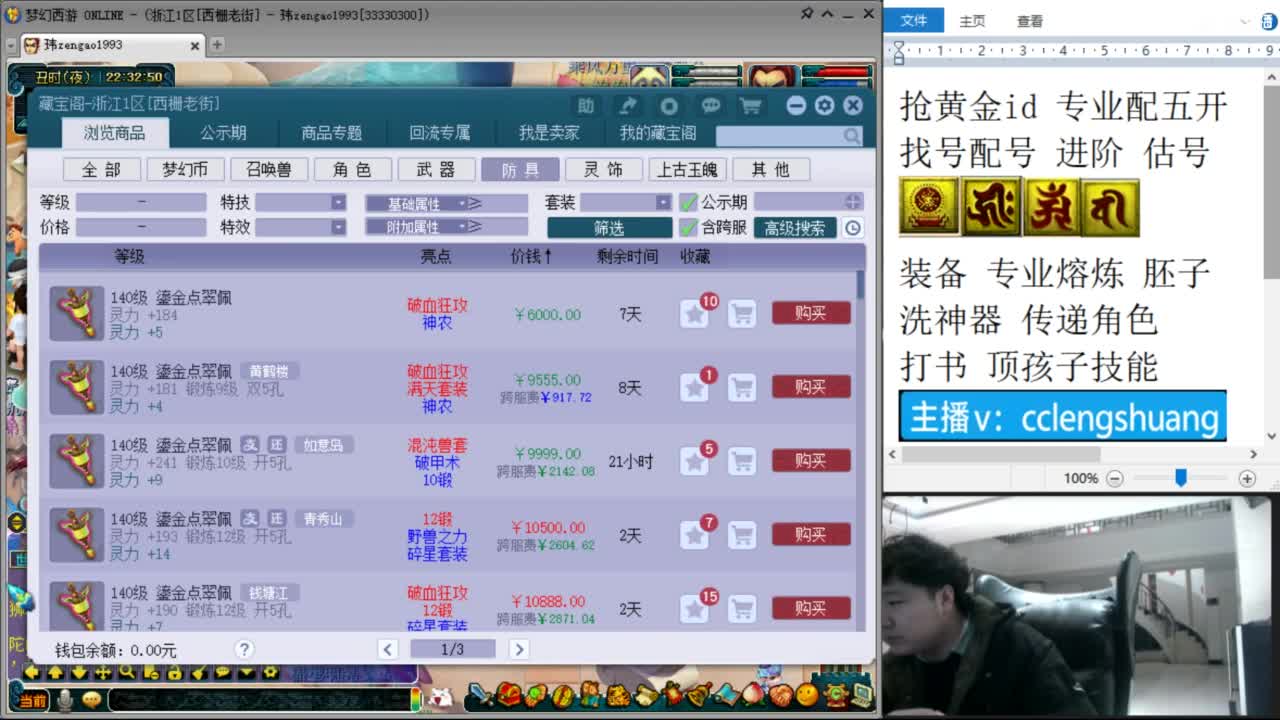Go to next page of listings
The image size is (1280, 720).
pos(518,649)
